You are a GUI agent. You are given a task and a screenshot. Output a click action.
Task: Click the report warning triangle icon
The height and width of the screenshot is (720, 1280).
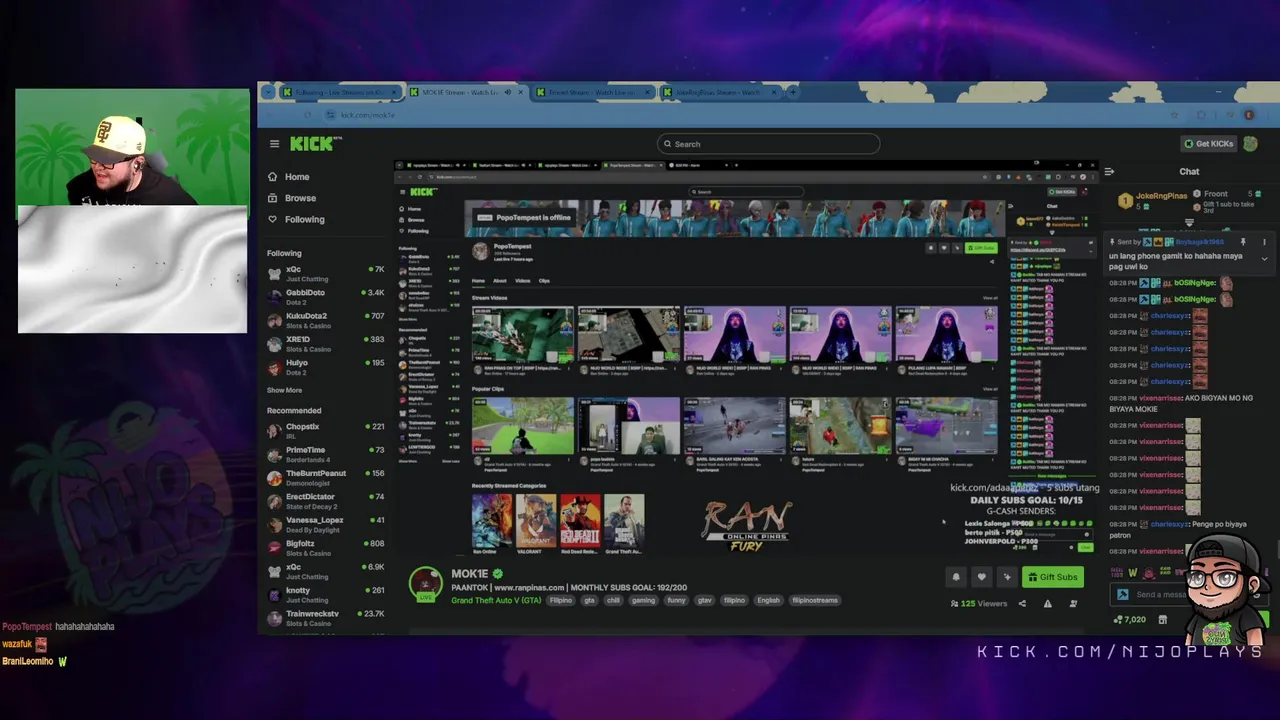[x=1047, y=603]
